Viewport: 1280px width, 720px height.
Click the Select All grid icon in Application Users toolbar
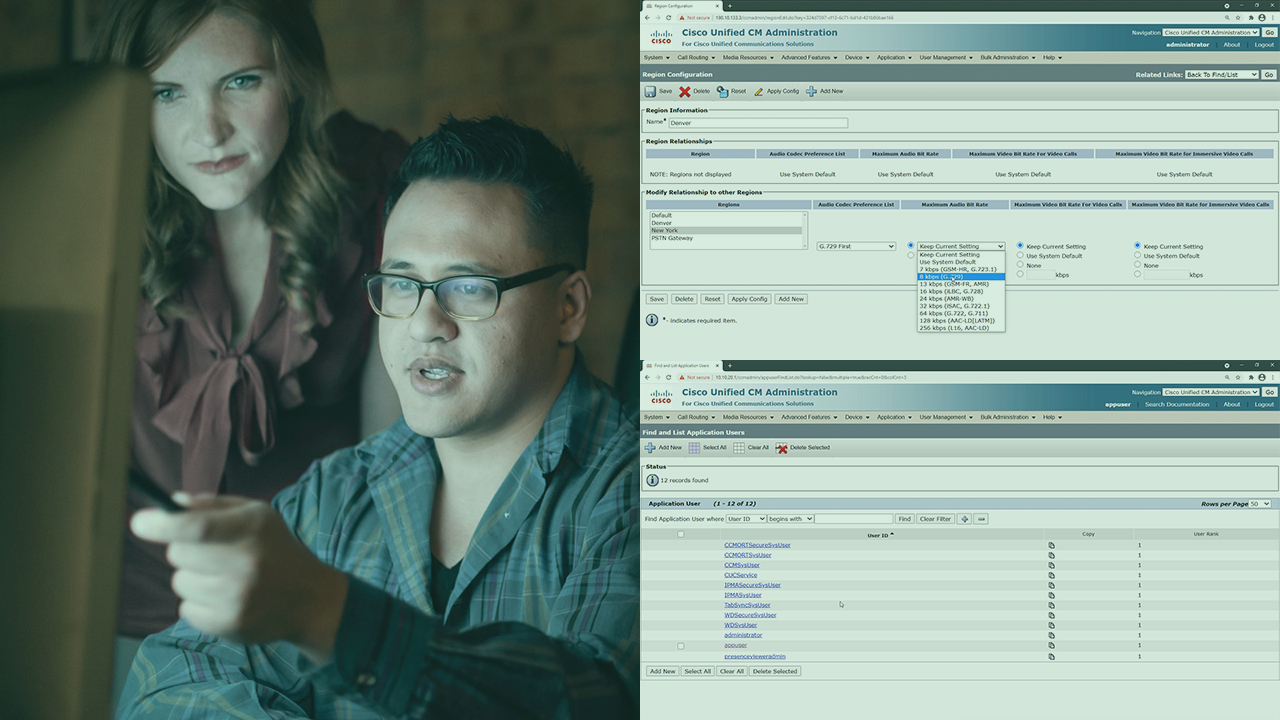tap(694, 448)
